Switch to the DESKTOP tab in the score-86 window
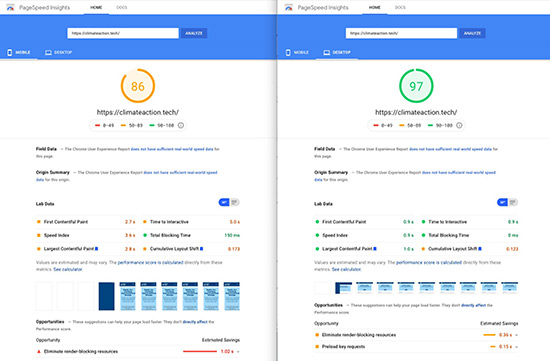The height and width of the screenshot is (361, 550). click(58, 52)
